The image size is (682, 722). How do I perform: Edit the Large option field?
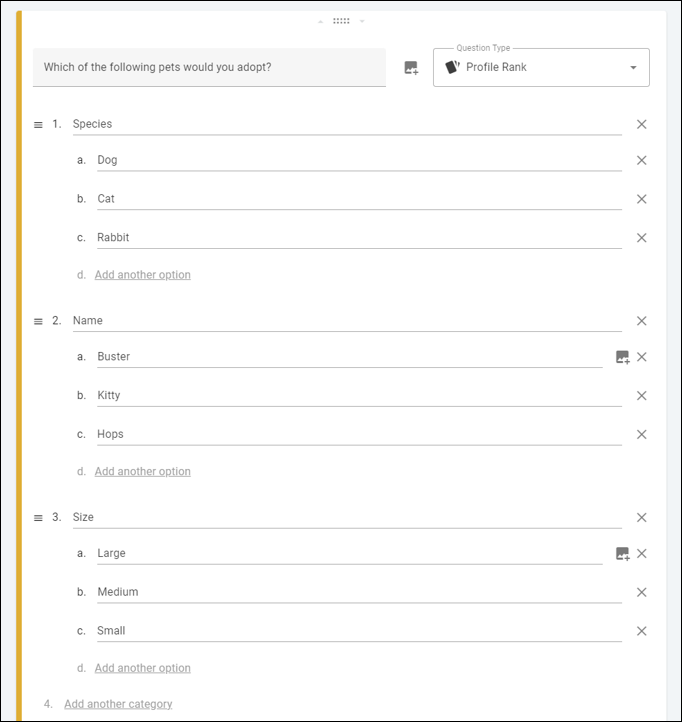pos(350,553)
